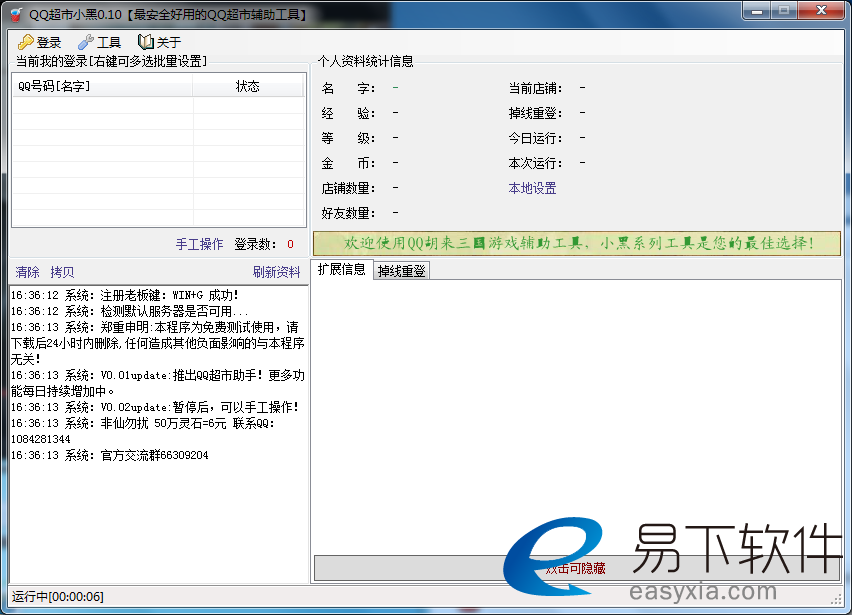Minimize the QQ超市小黑 window
Viewport: 852px width, 615px height.
(757, 10)
